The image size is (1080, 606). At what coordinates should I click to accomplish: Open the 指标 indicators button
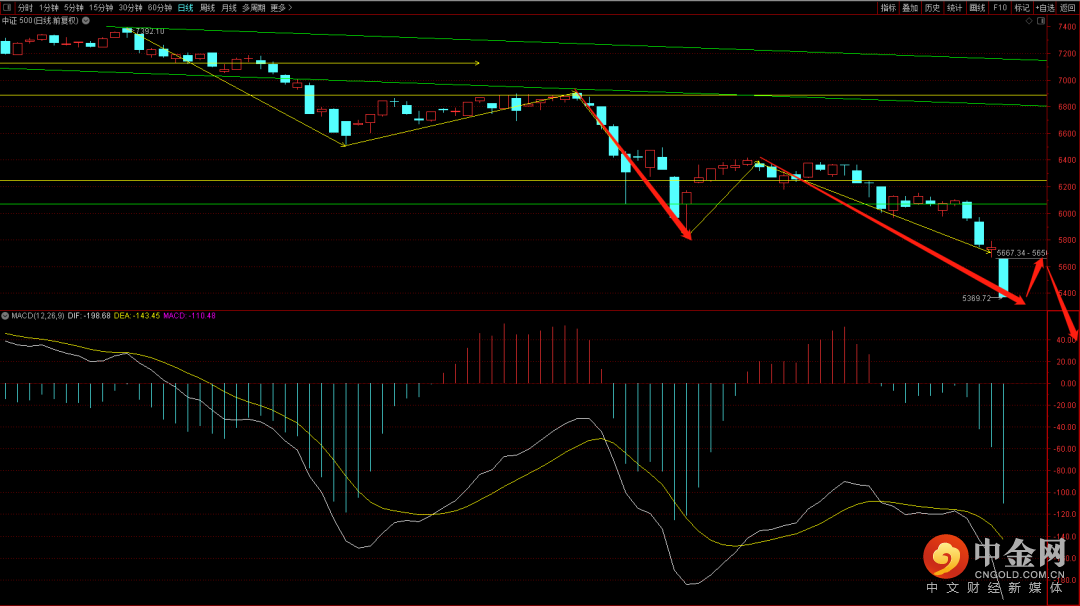(888, 7)
